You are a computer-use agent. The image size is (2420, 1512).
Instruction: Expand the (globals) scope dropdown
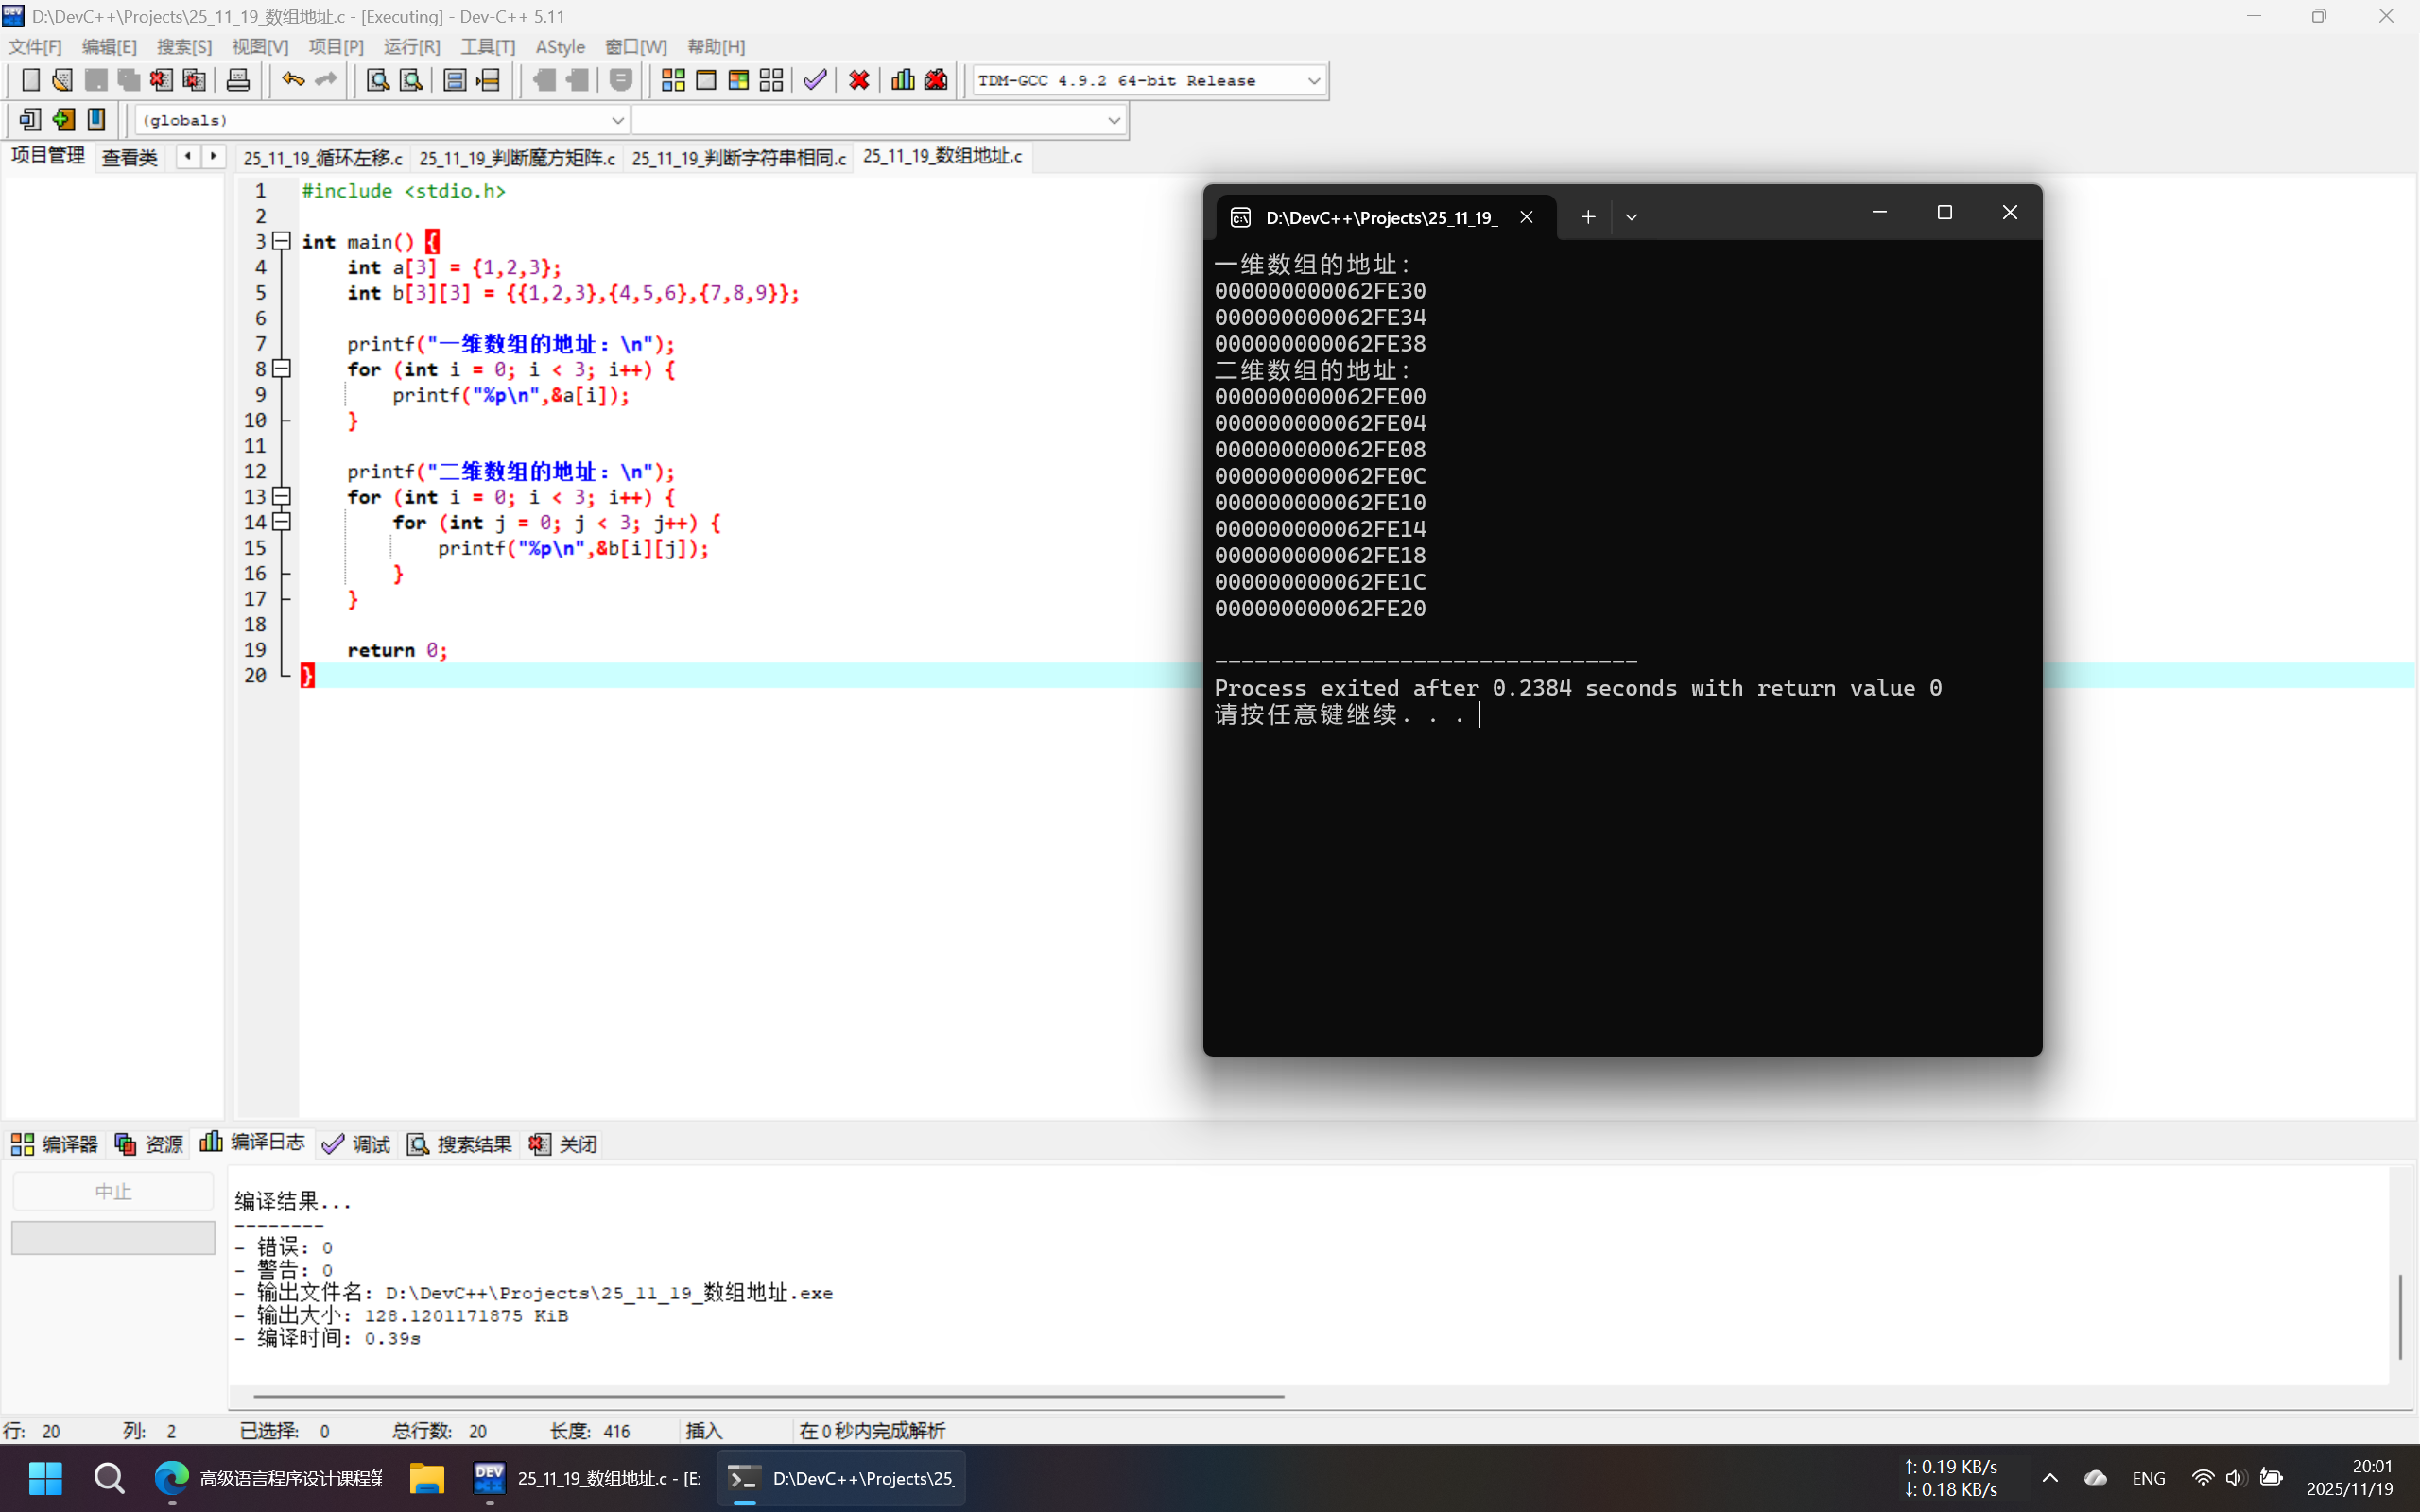point(617,120)
